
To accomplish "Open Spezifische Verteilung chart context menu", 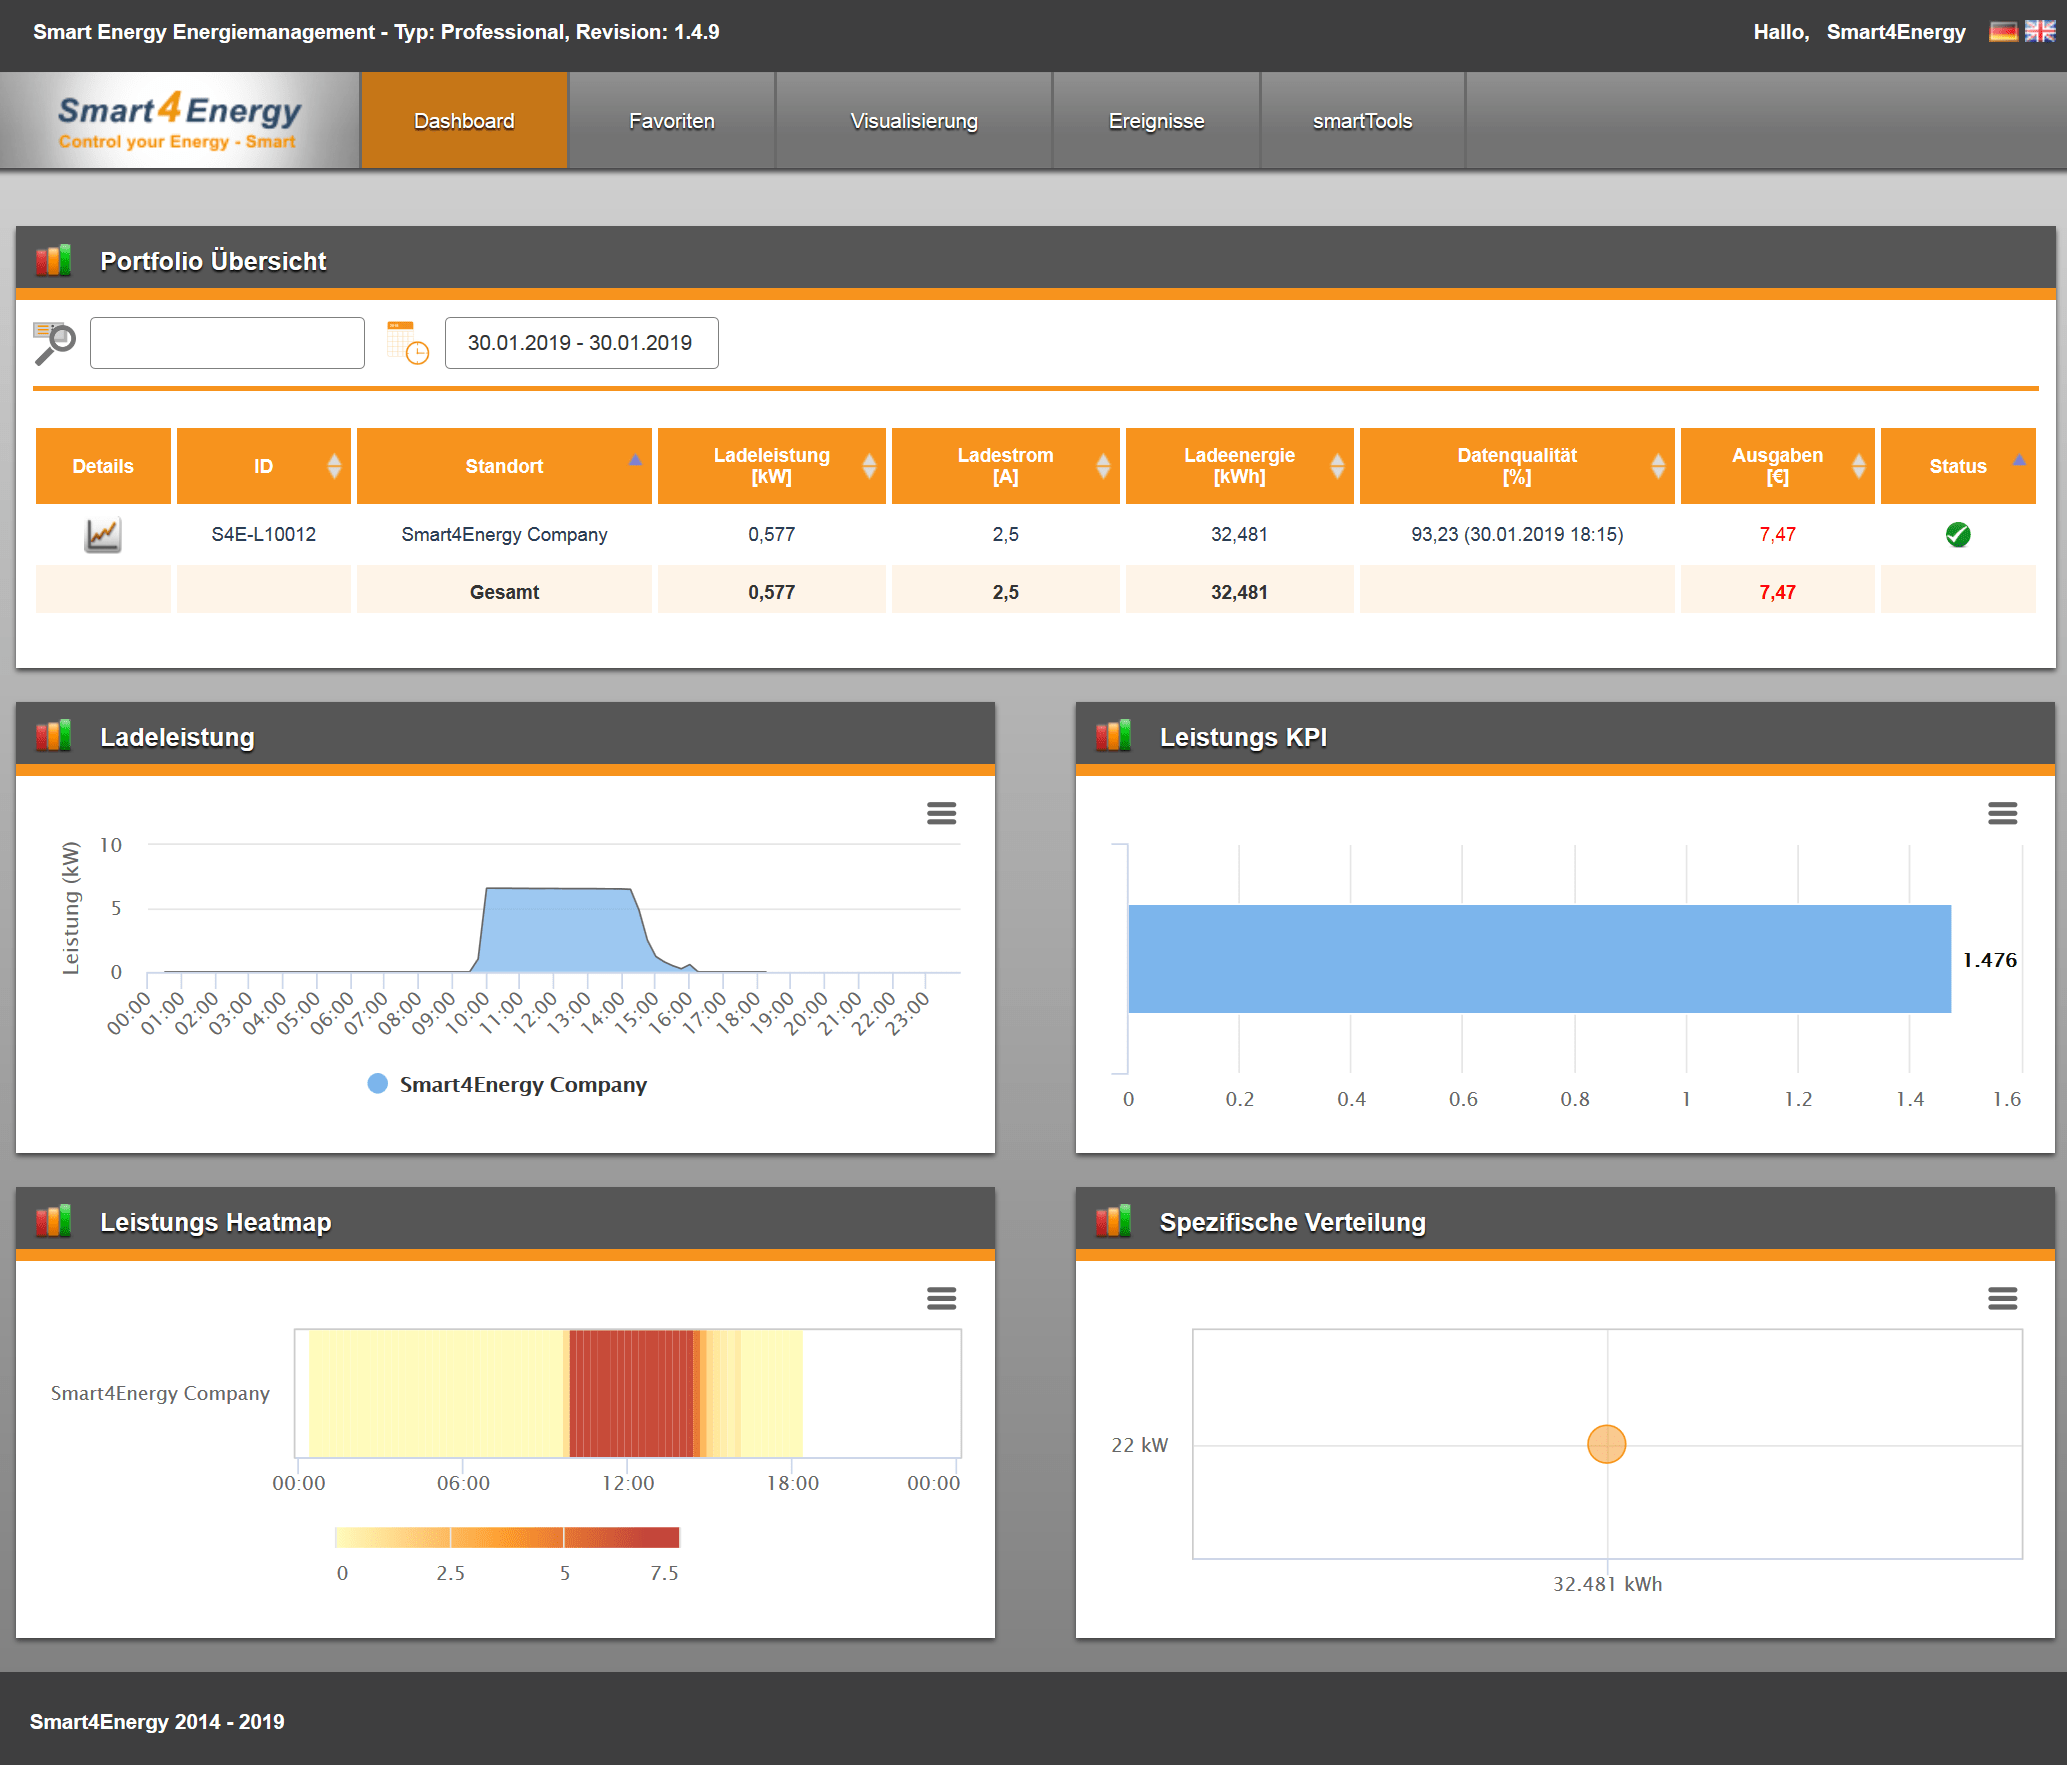I will [x=2002, y=1298].
